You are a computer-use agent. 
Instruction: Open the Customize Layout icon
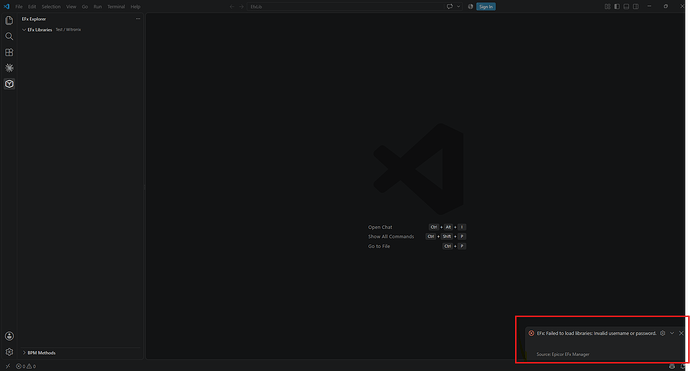[x=607, y=7]
